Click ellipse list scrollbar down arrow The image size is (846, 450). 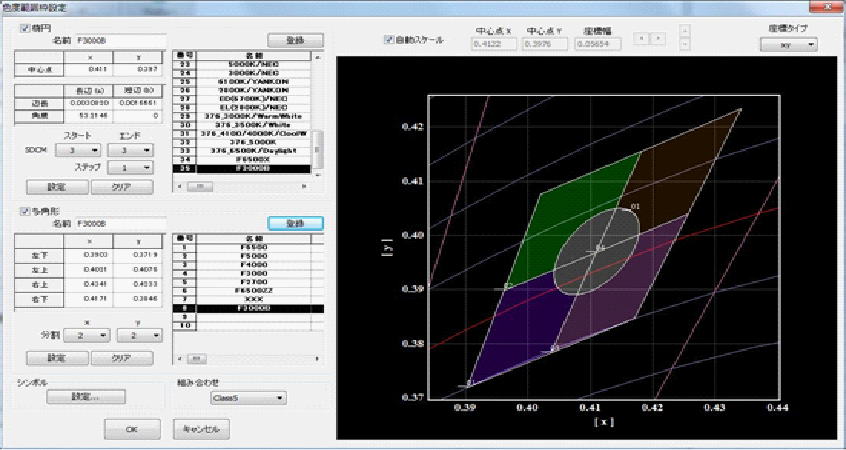point(318,173)
